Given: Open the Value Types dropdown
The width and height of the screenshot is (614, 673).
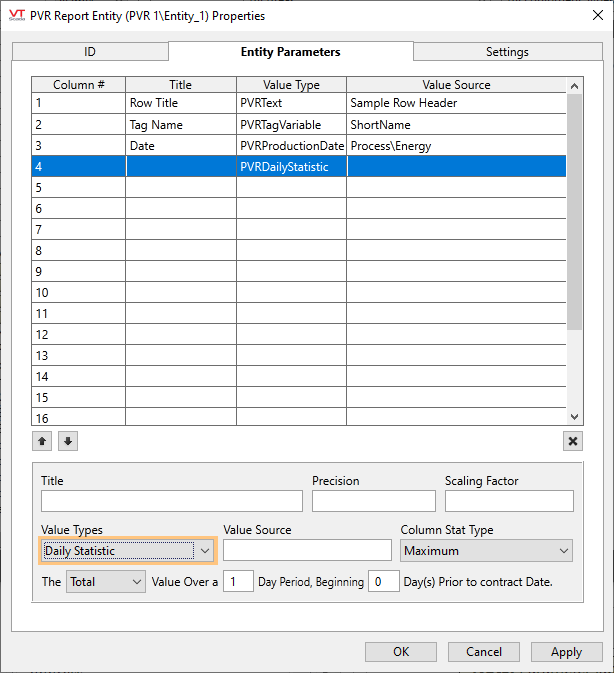Looking at the screenshot, I should (x=128, y=551).
